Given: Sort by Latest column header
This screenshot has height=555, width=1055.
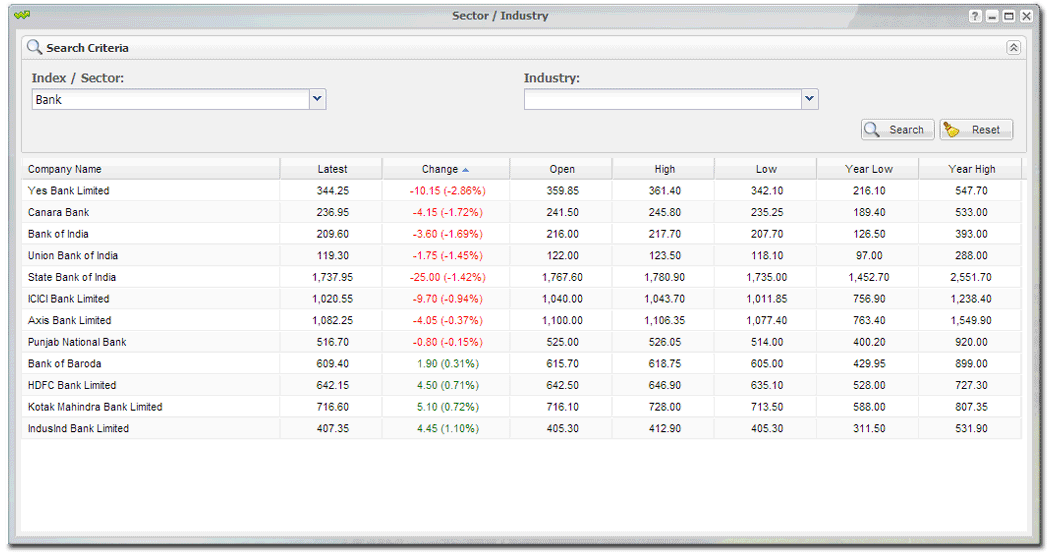Looking at the screenshot, I should [332, 170].
